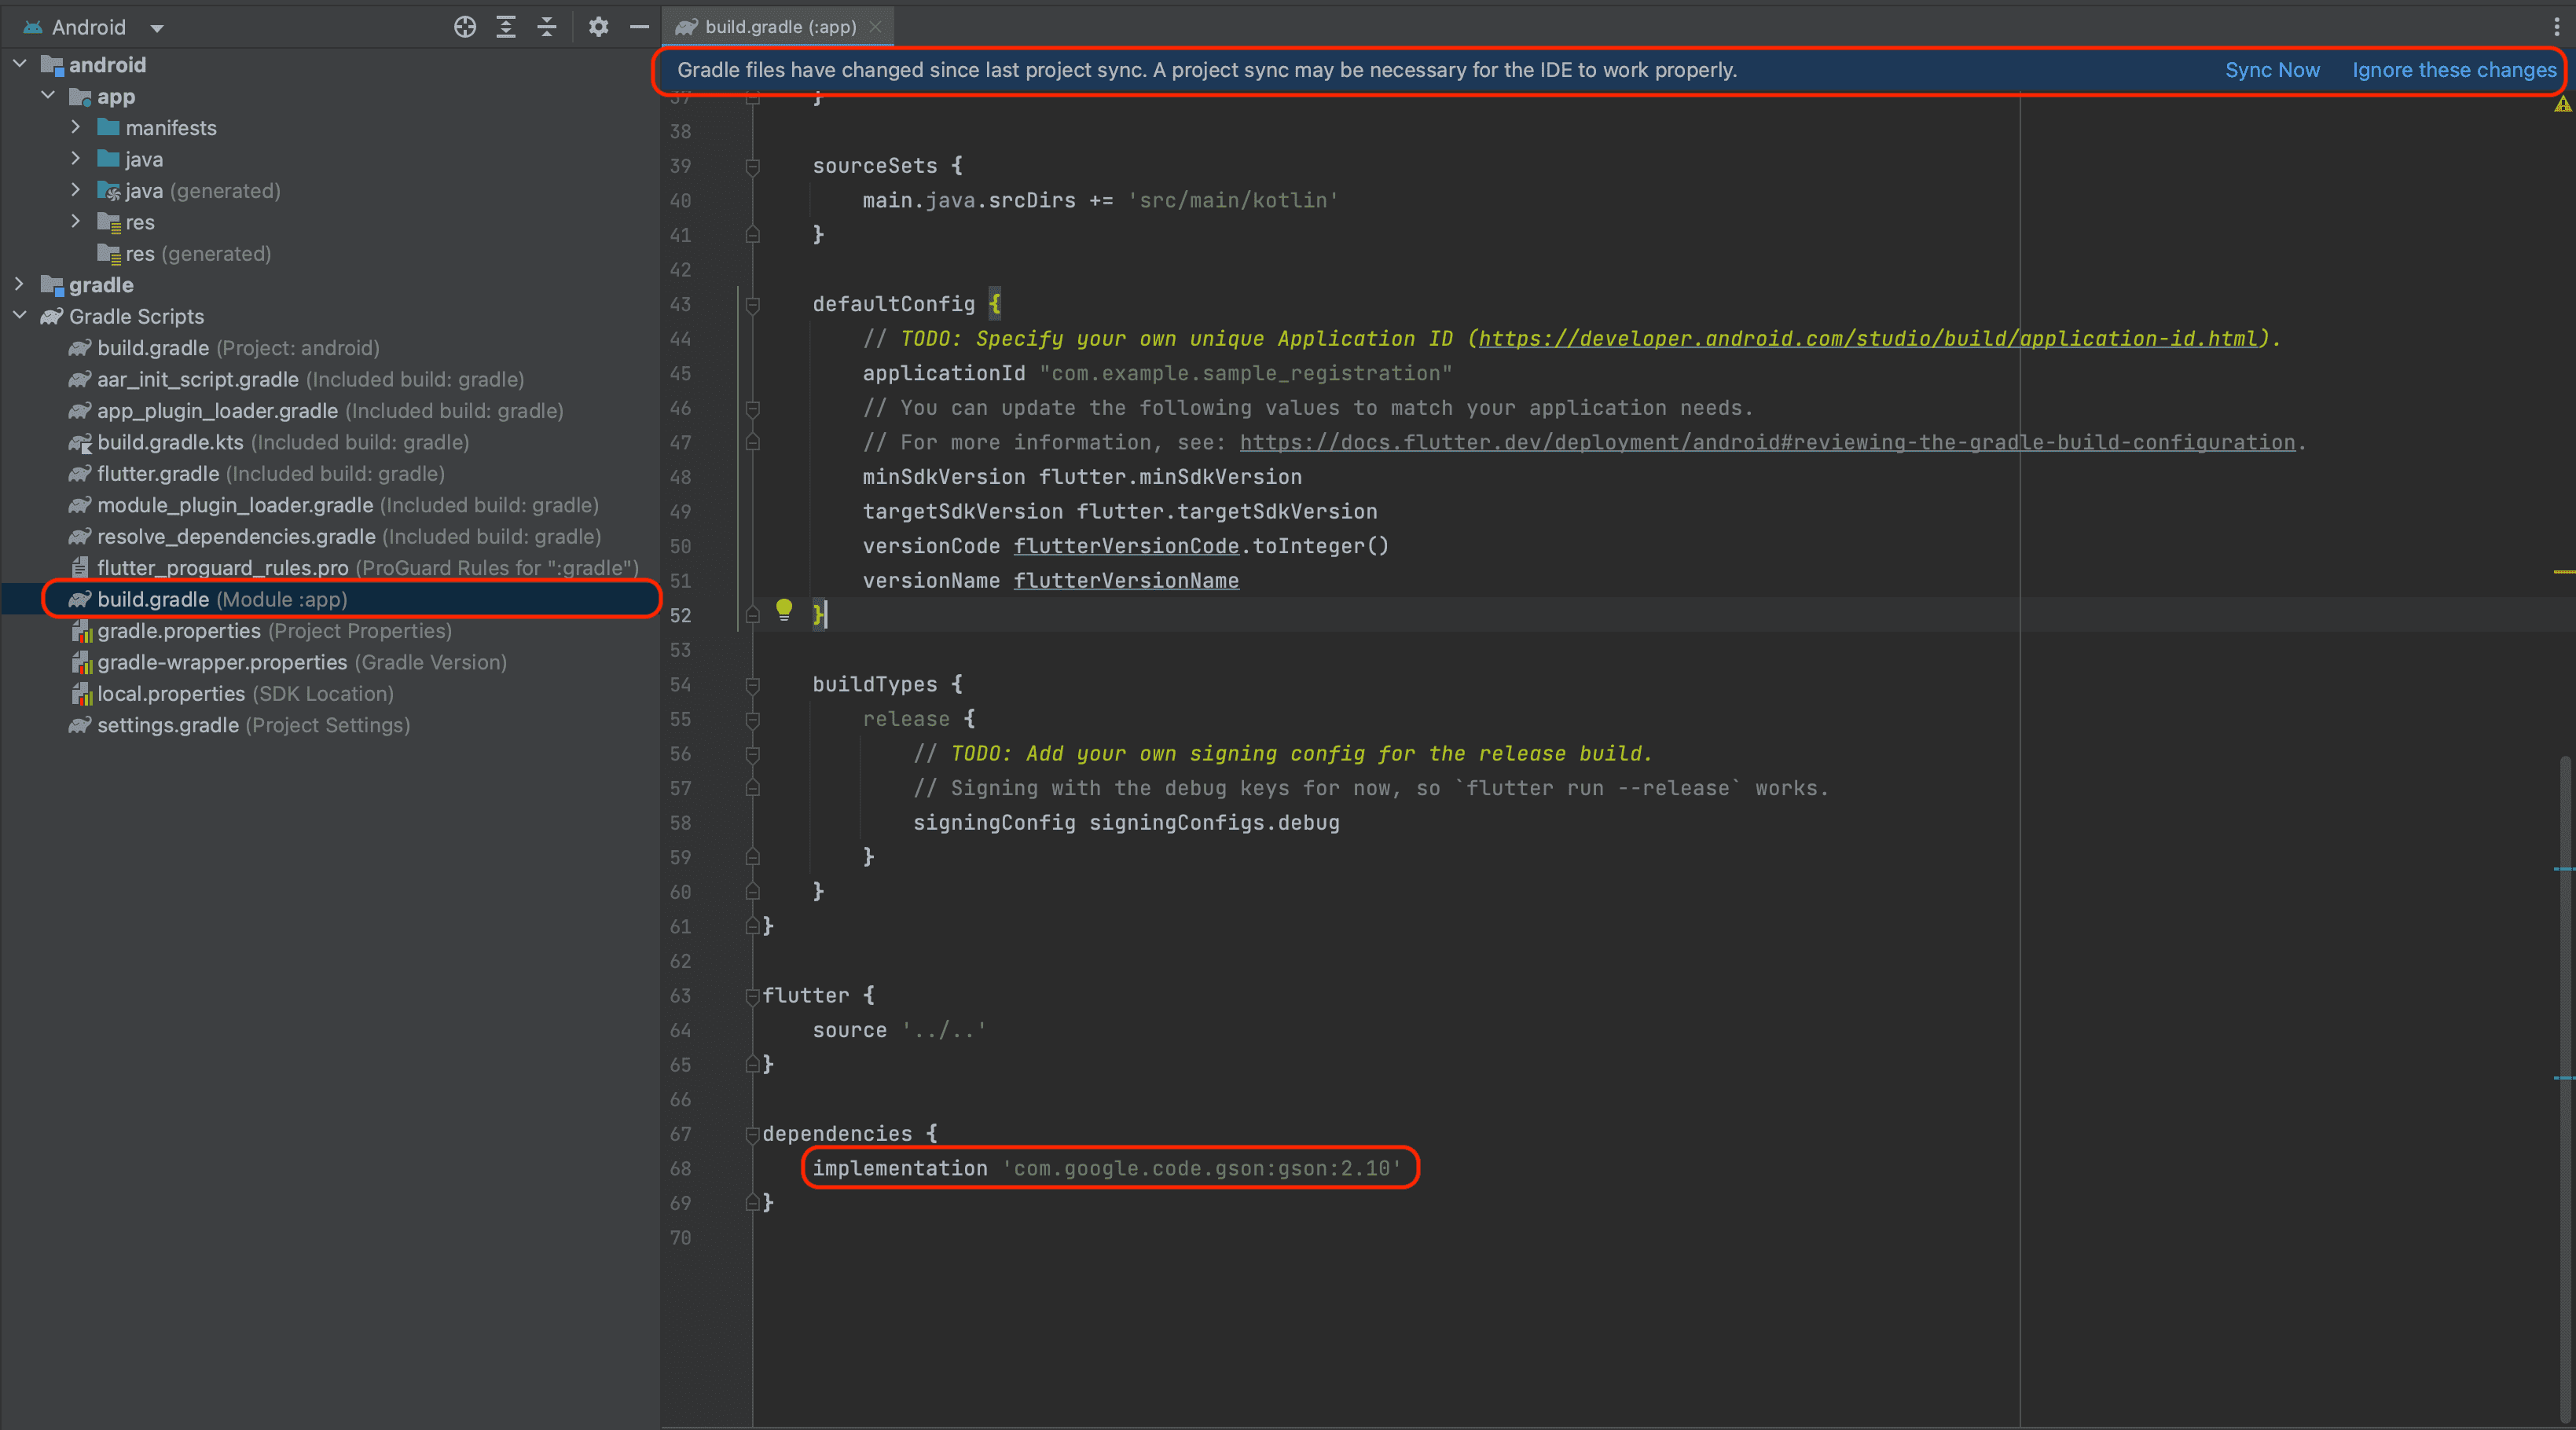Click the Collapse All icon in project panel
The image size is (2576, 1430).
pos(546,27)
